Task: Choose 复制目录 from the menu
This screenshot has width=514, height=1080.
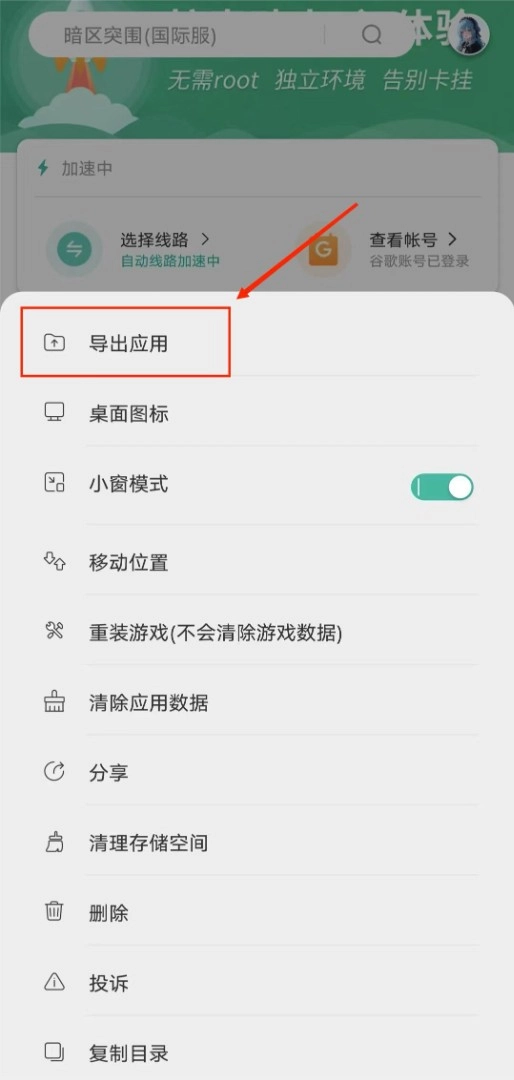Action: pyautogui.click(x=256, y=1052)
